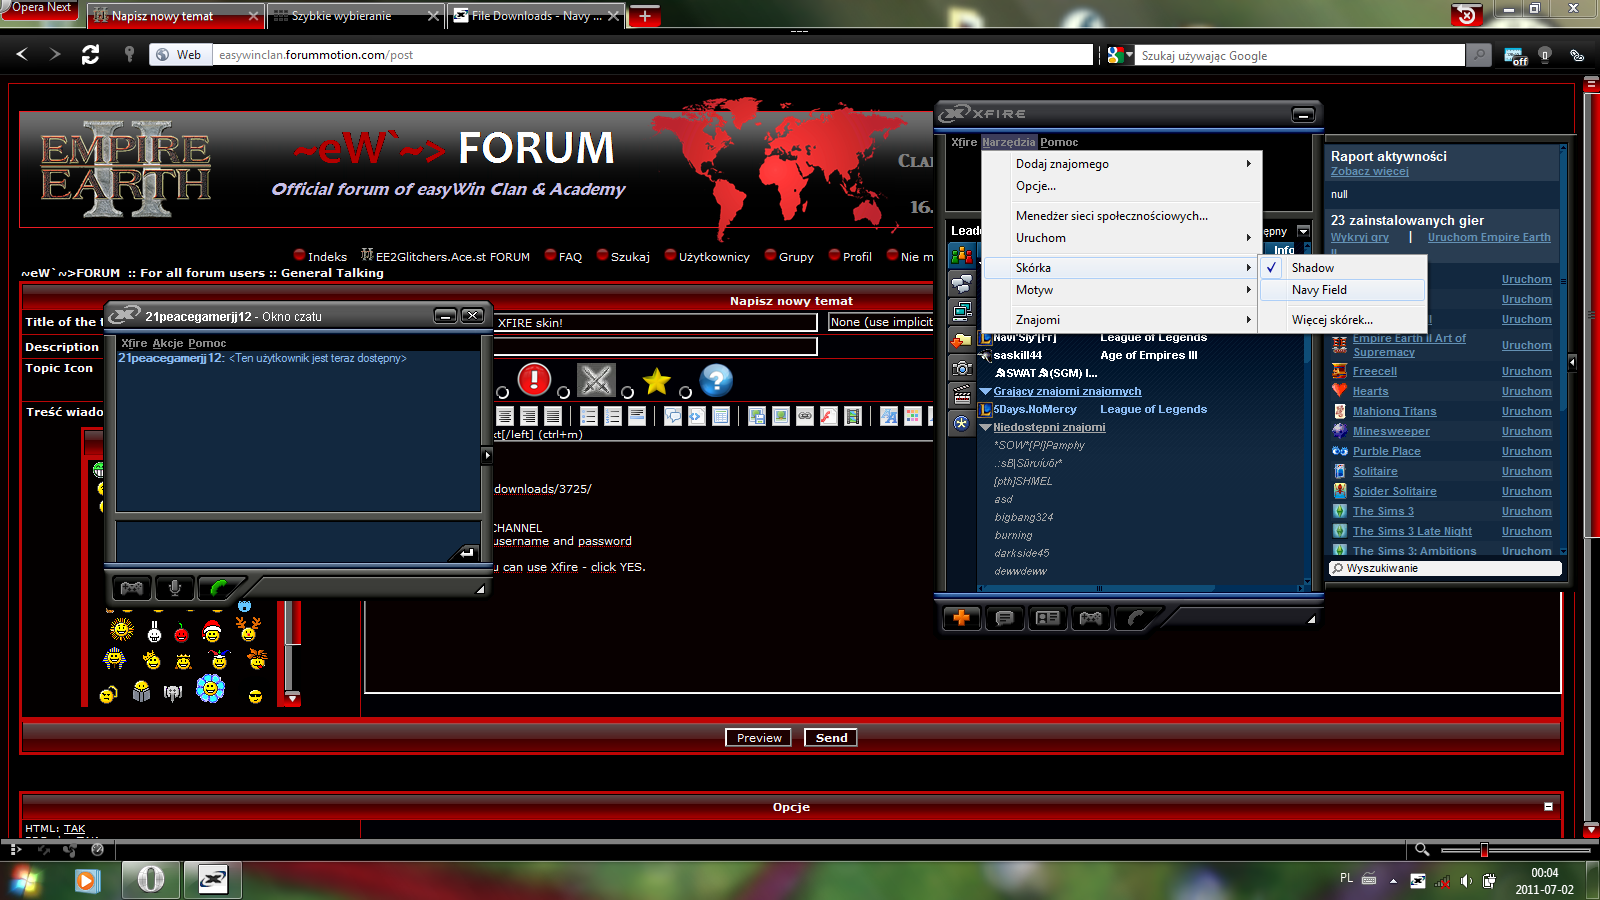The image size is (1600, 900).
Task: Expand Dodaj znajomego submenu
Action: (1121, 164)
